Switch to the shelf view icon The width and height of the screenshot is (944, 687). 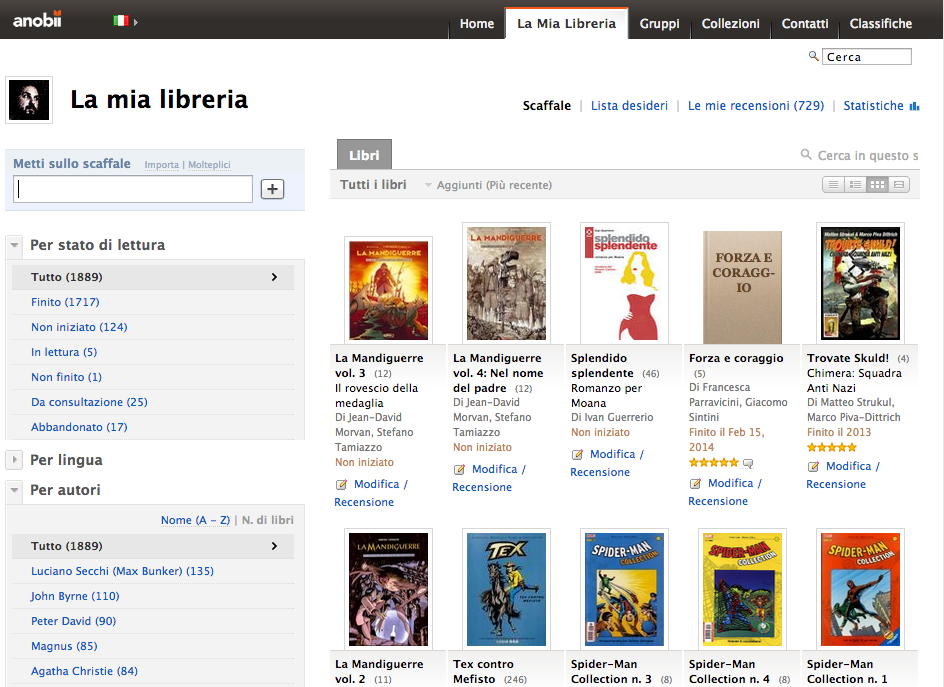click(x=899, y=185)
